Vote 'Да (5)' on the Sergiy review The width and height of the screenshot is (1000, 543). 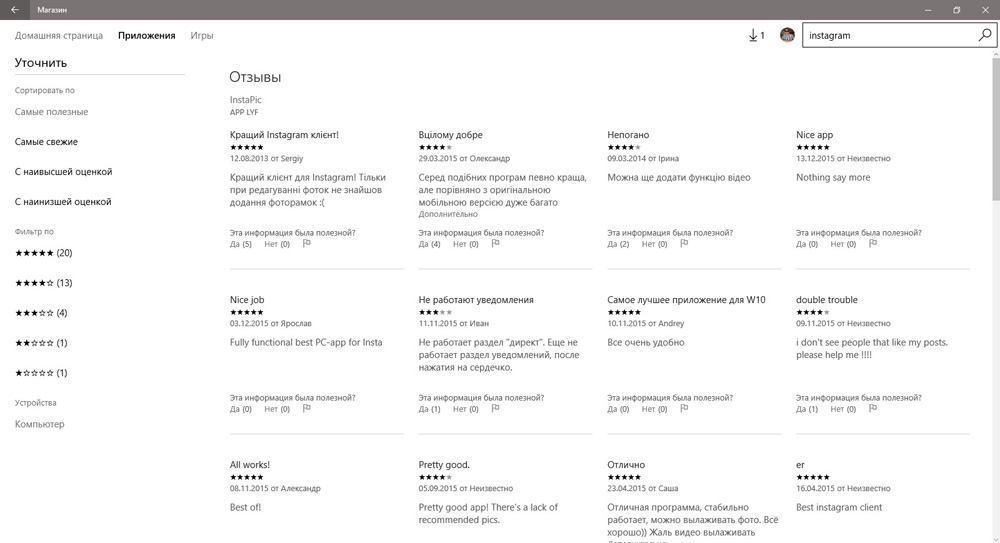click(240, 244)
